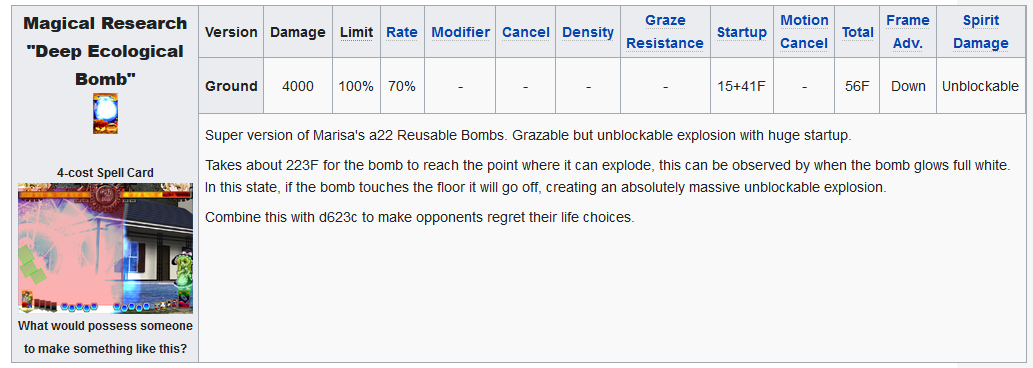Viewport: 1033px width, 368px height.
Task: Open the Density column header link
Action: pyautogui.click(x=588, y=32)
